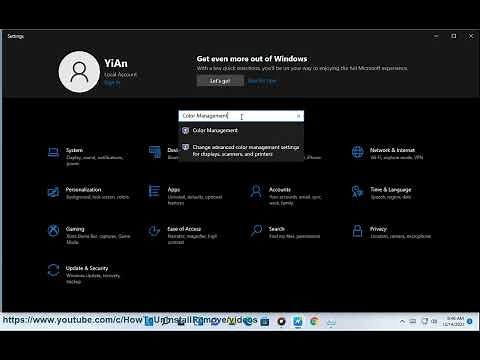This screenshot has height=360, width=480.
Task: Open the Accounts category label
Action: (280, 190)
